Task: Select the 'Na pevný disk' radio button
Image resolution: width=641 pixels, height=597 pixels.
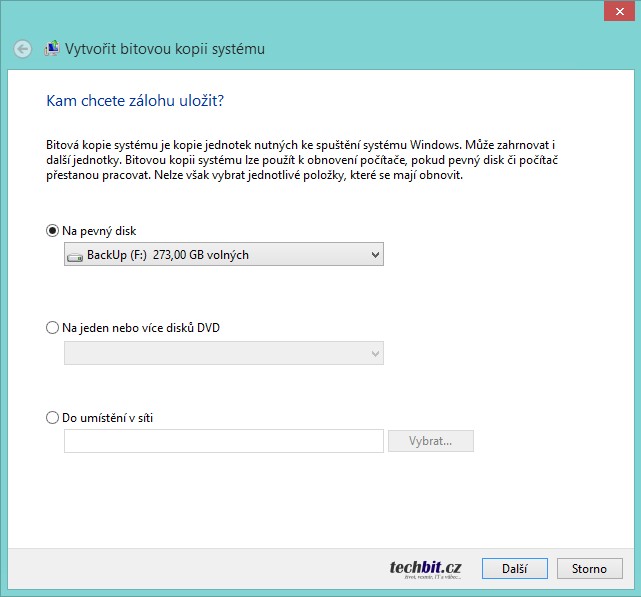Action: (53, 230)
